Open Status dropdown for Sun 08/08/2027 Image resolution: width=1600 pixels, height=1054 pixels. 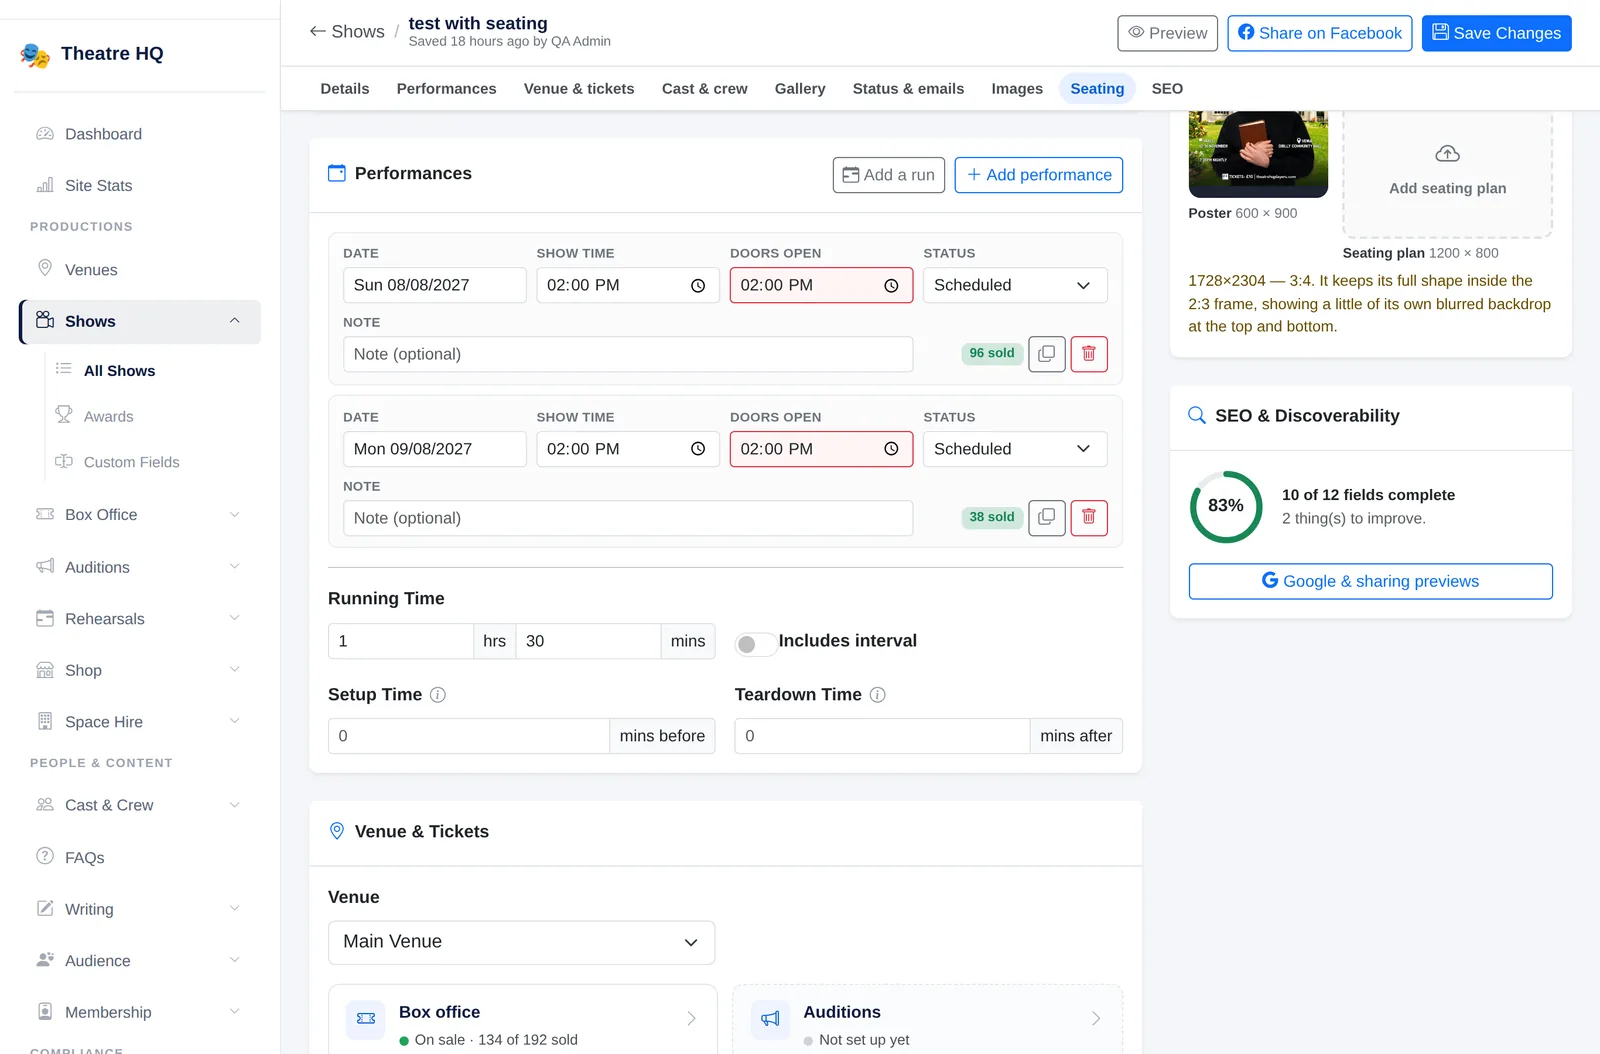point(1015,285)
